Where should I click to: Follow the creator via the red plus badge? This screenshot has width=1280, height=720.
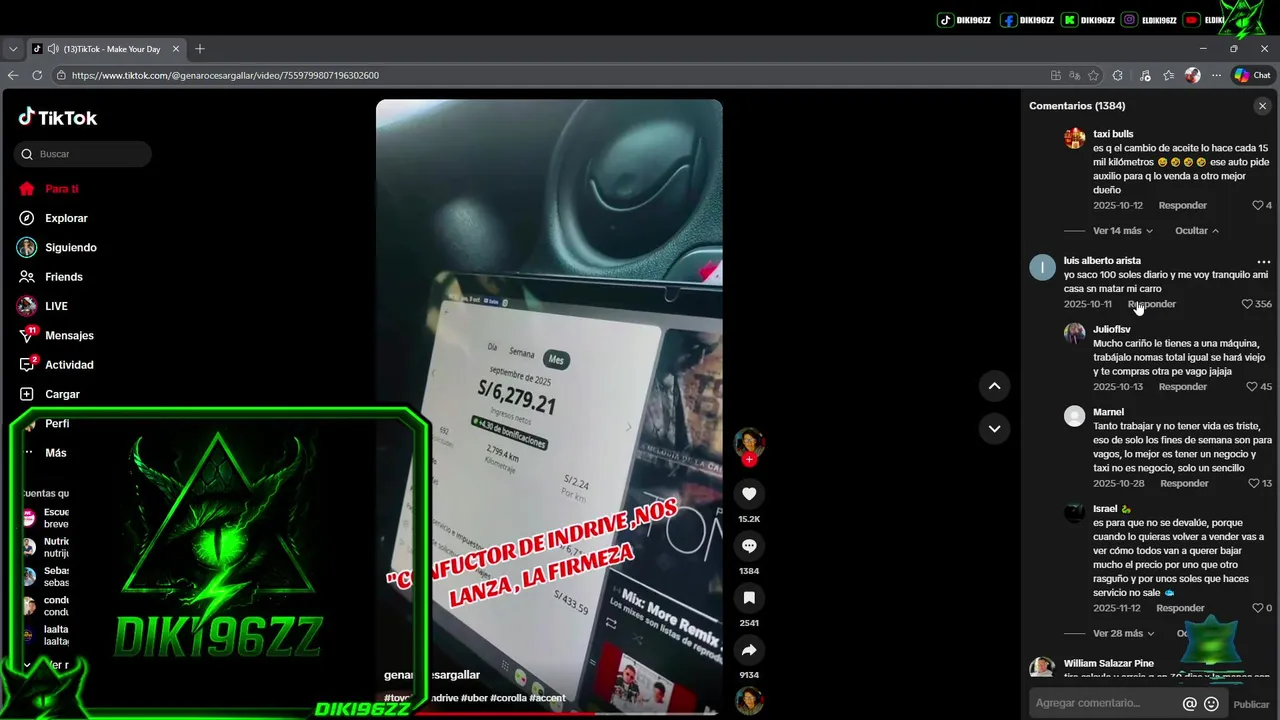click(749, 460)
